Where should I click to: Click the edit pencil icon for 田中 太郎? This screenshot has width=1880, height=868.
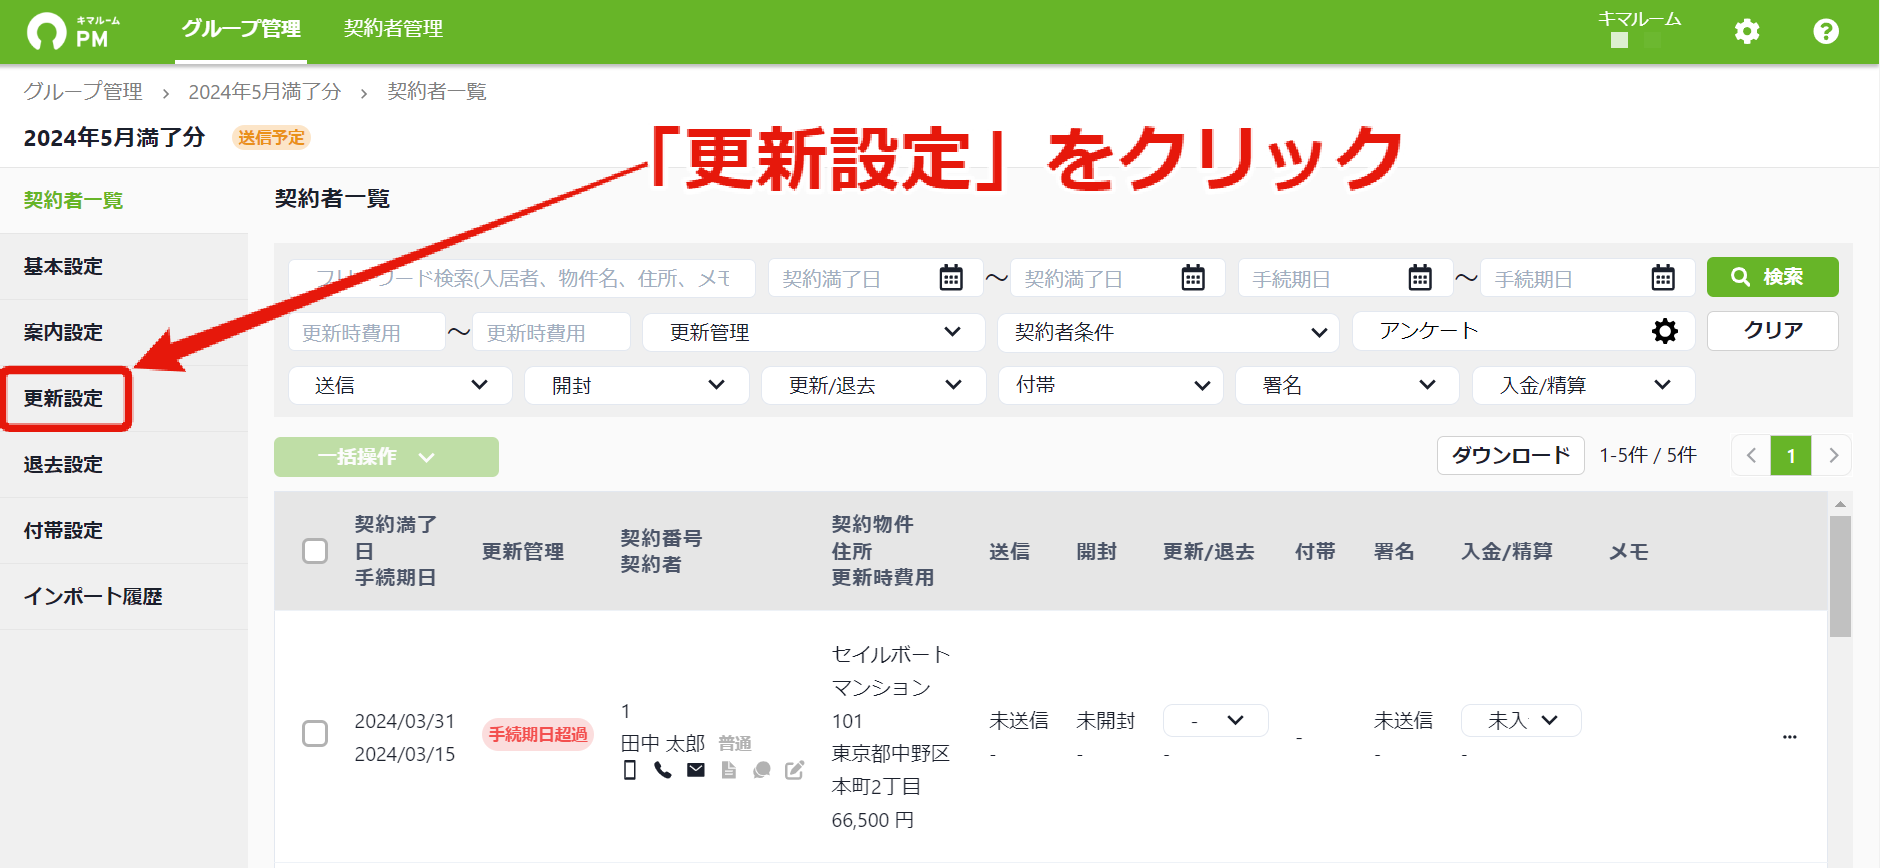[x=794, y=769]
